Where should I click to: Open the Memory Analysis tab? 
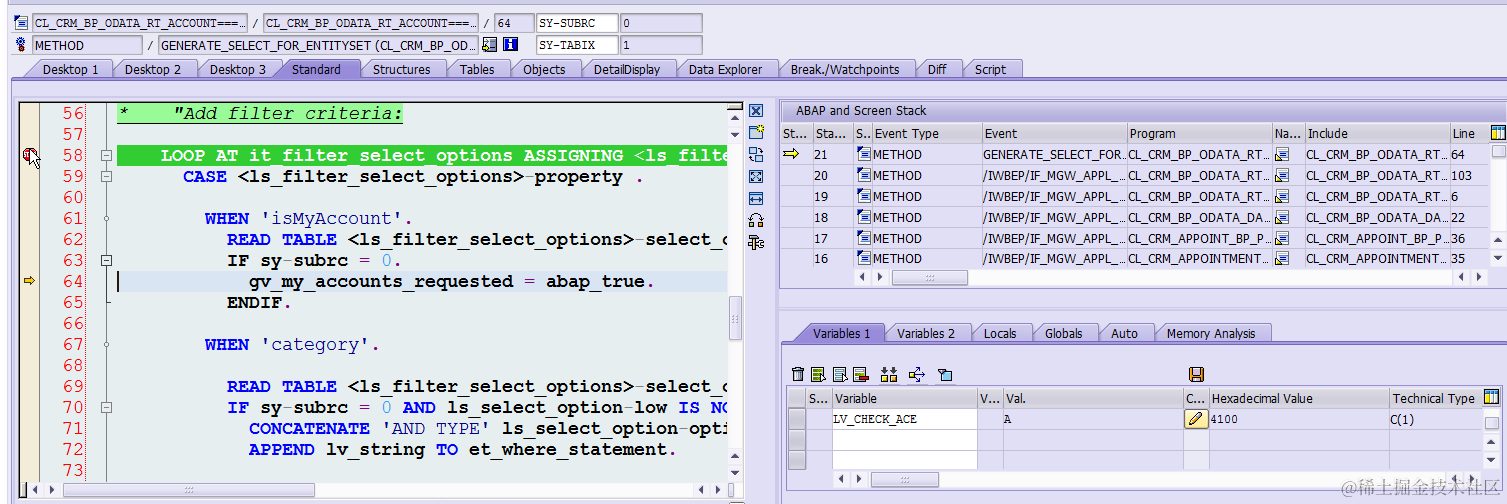click(1210, 333)
